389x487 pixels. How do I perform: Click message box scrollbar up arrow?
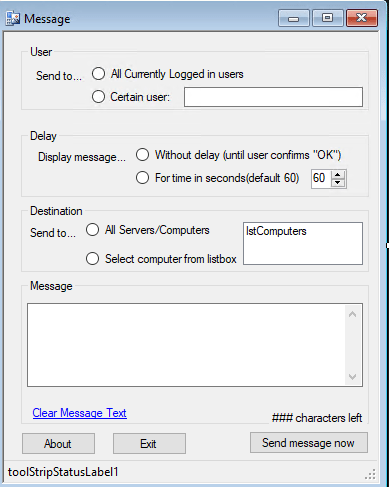[x=353, y=314]
